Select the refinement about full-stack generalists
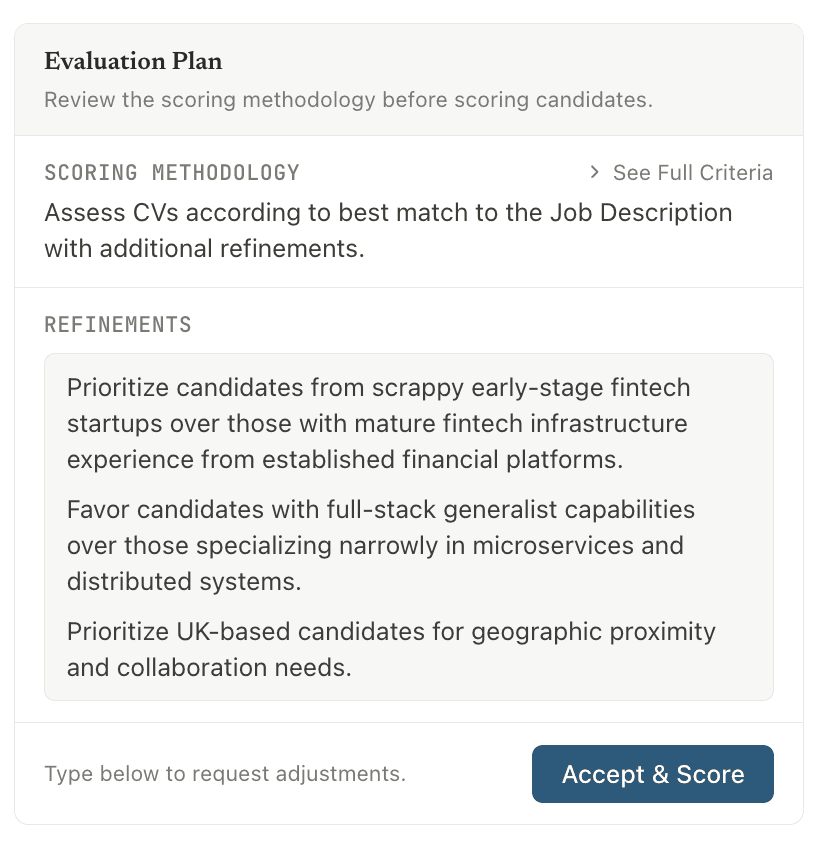The width and height of the screenshot is (824, 842). pos(380,545)
